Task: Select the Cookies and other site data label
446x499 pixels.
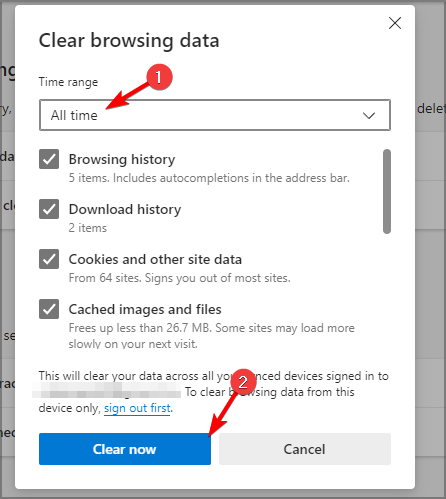Action: click(155, 259)
